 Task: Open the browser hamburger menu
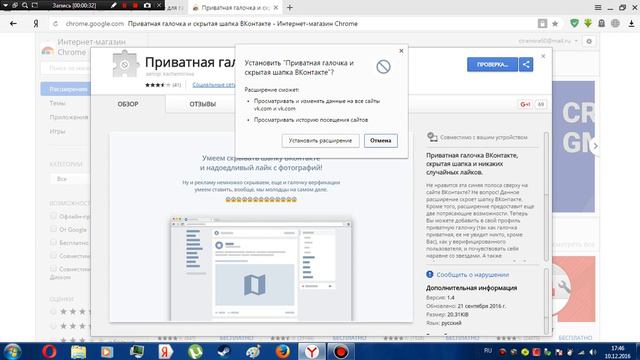[598, 7]
